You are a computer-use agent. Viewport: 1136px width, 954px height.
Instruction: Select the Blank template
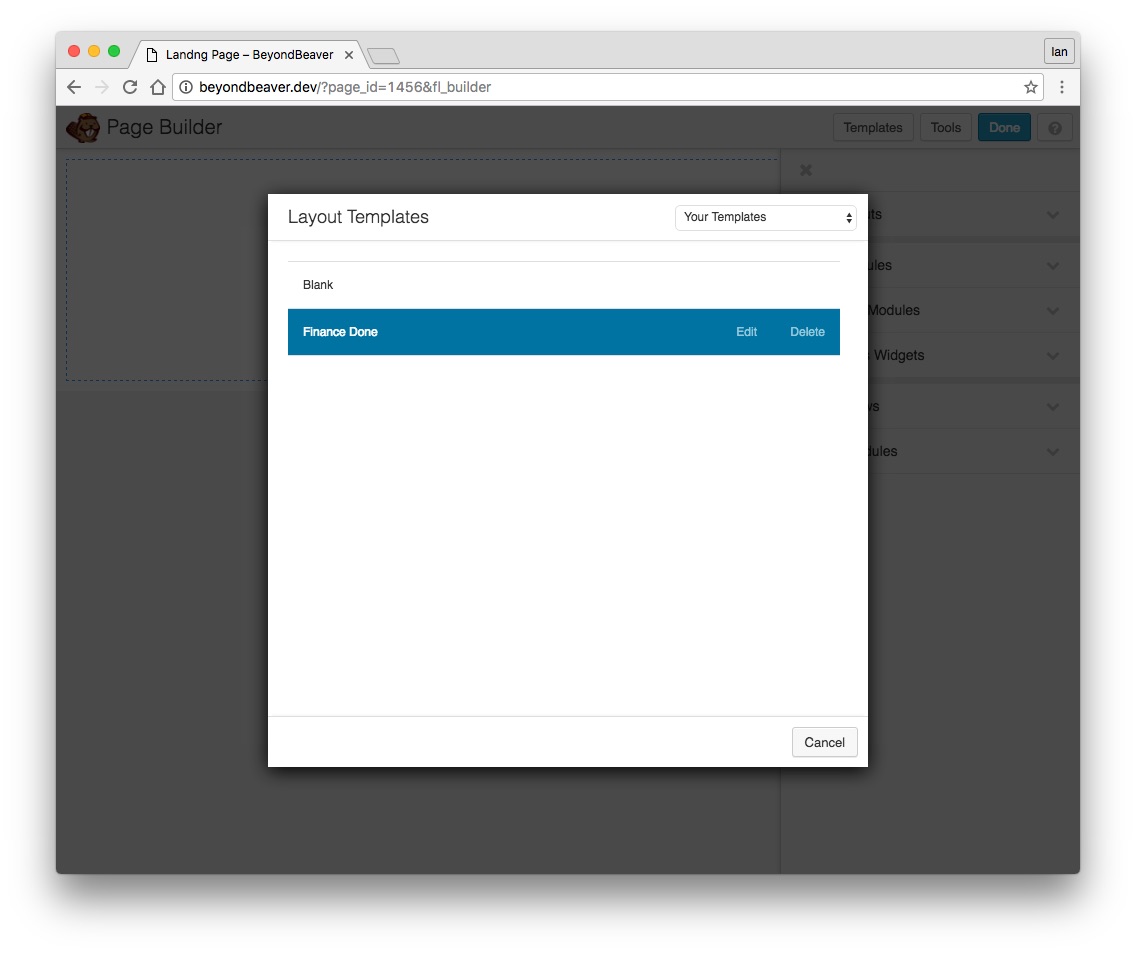point(318,285)
